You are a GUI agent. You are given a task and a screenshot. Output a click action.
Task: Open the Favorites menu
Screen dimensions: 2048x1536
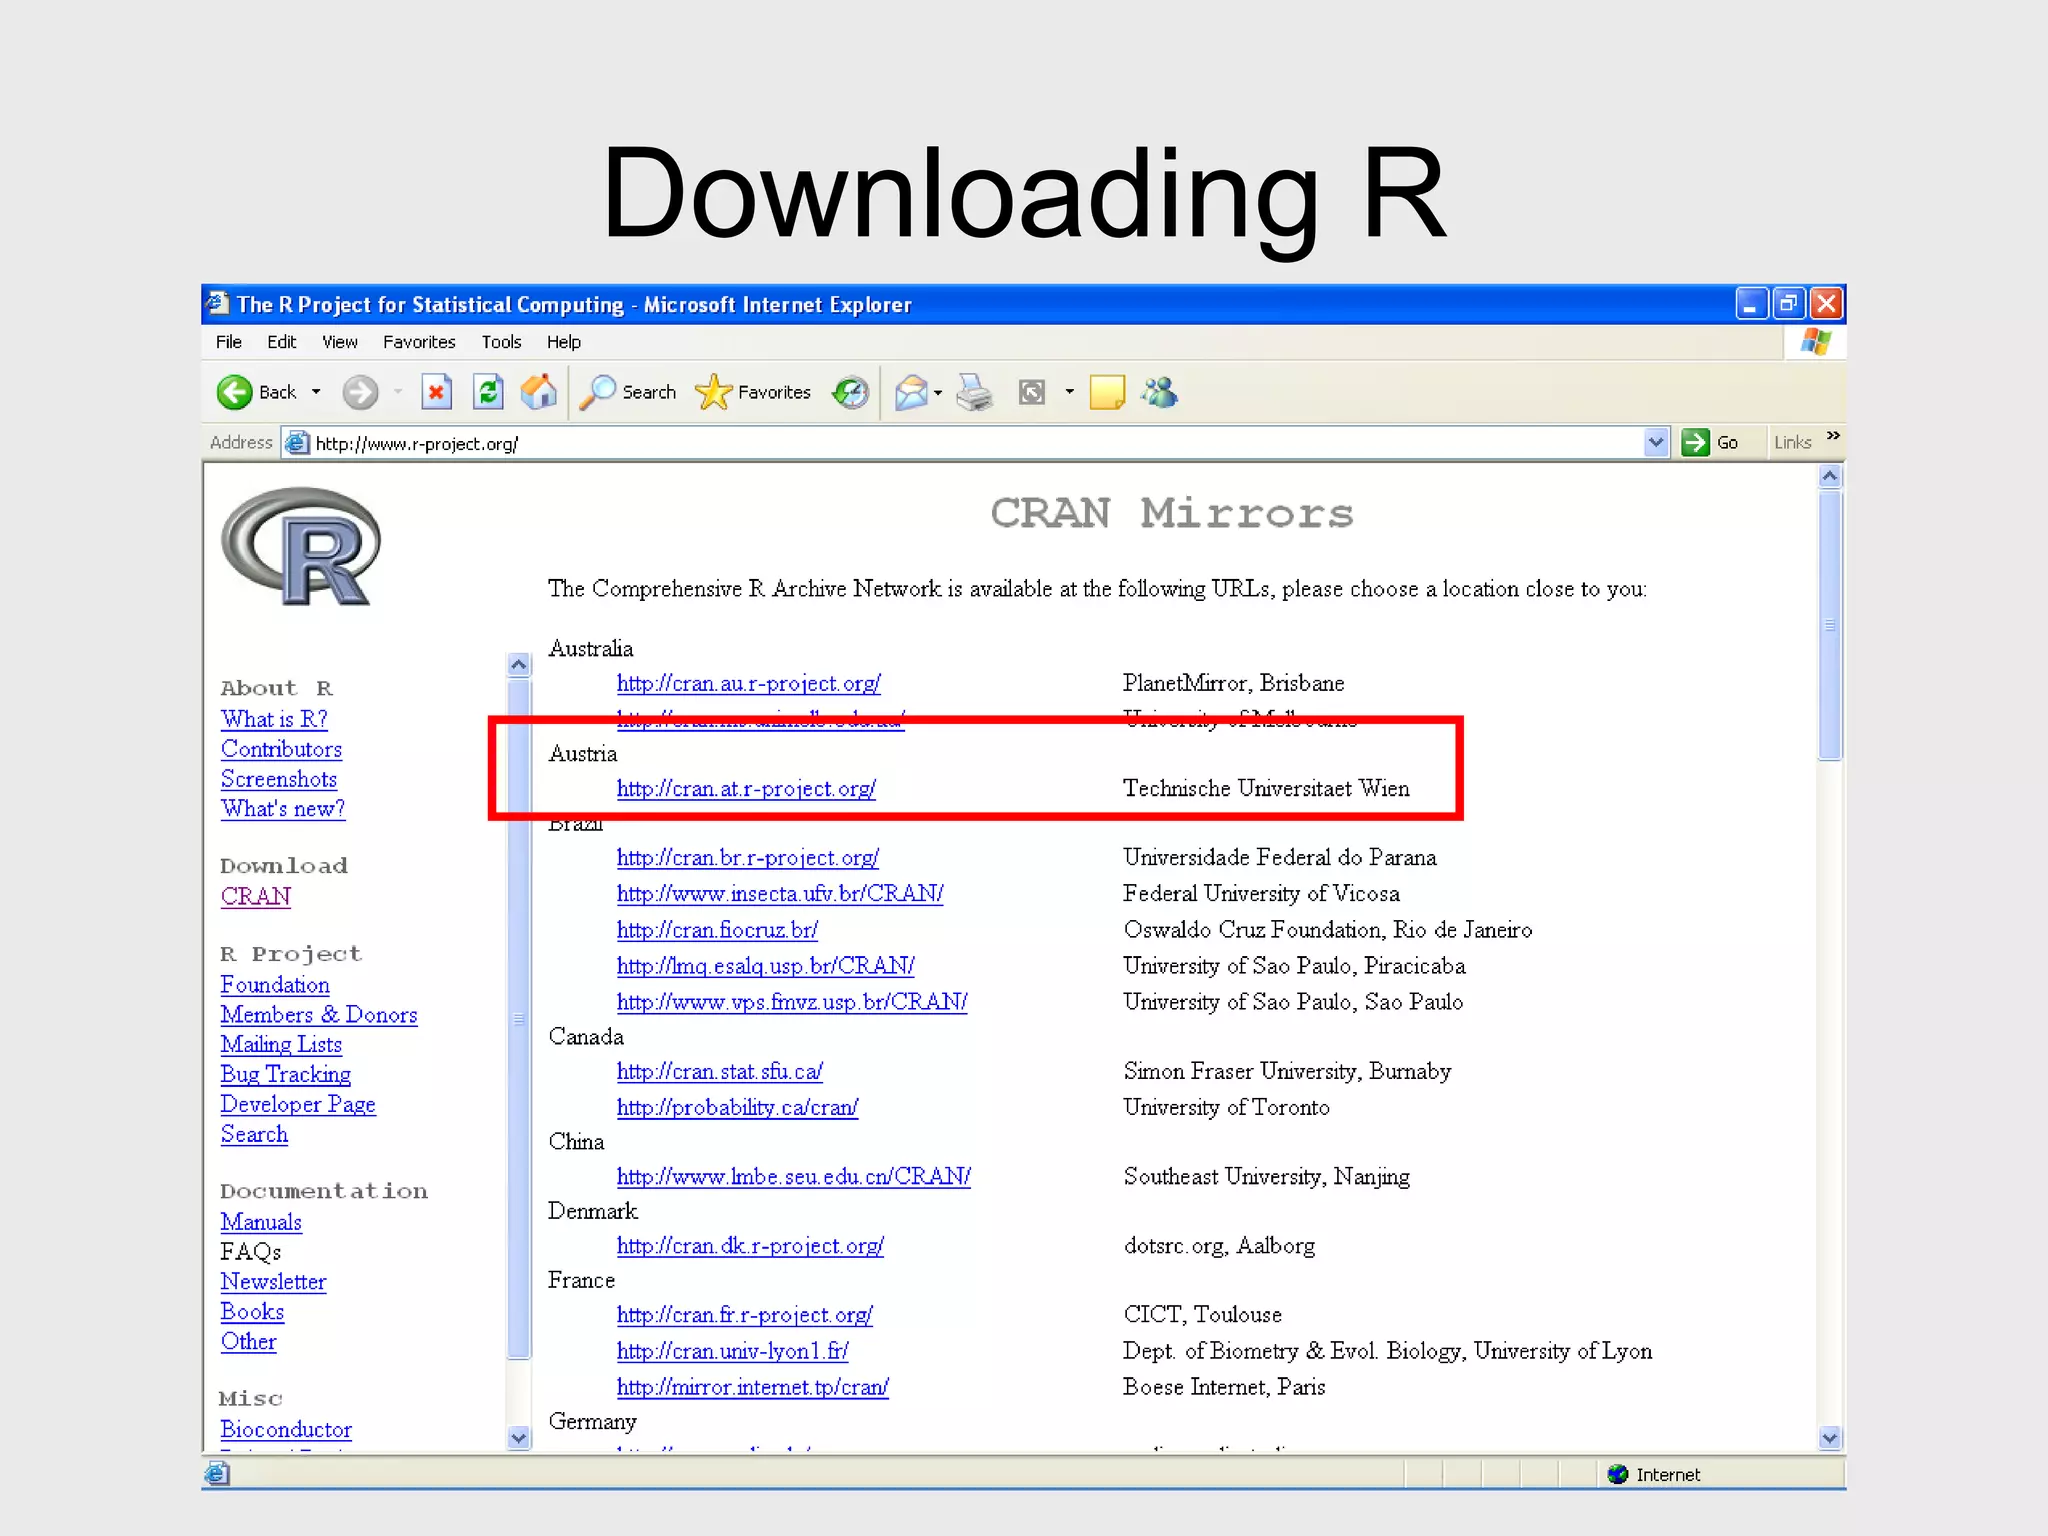[x=419, y=342]
